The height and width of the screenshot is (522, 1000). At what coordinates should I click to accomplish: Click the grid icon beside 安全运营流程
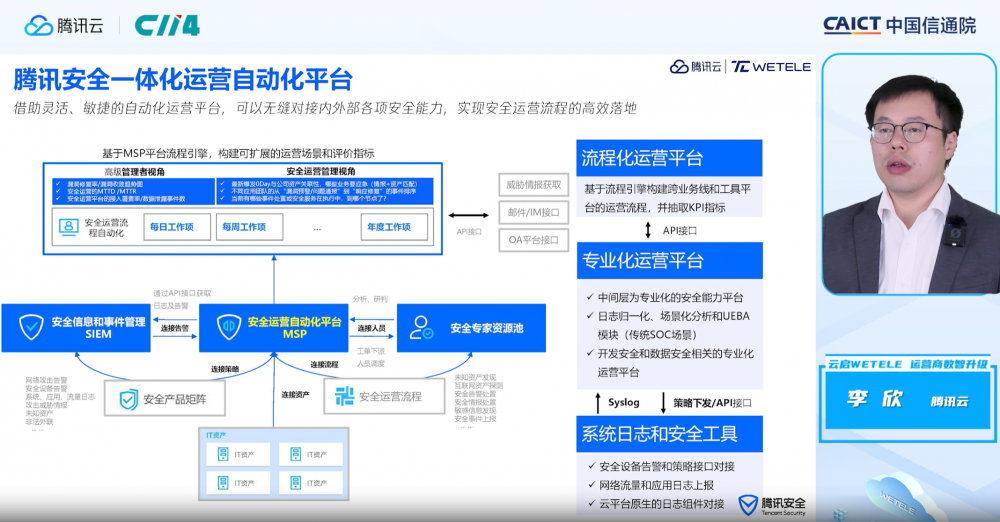click(344, 396)
